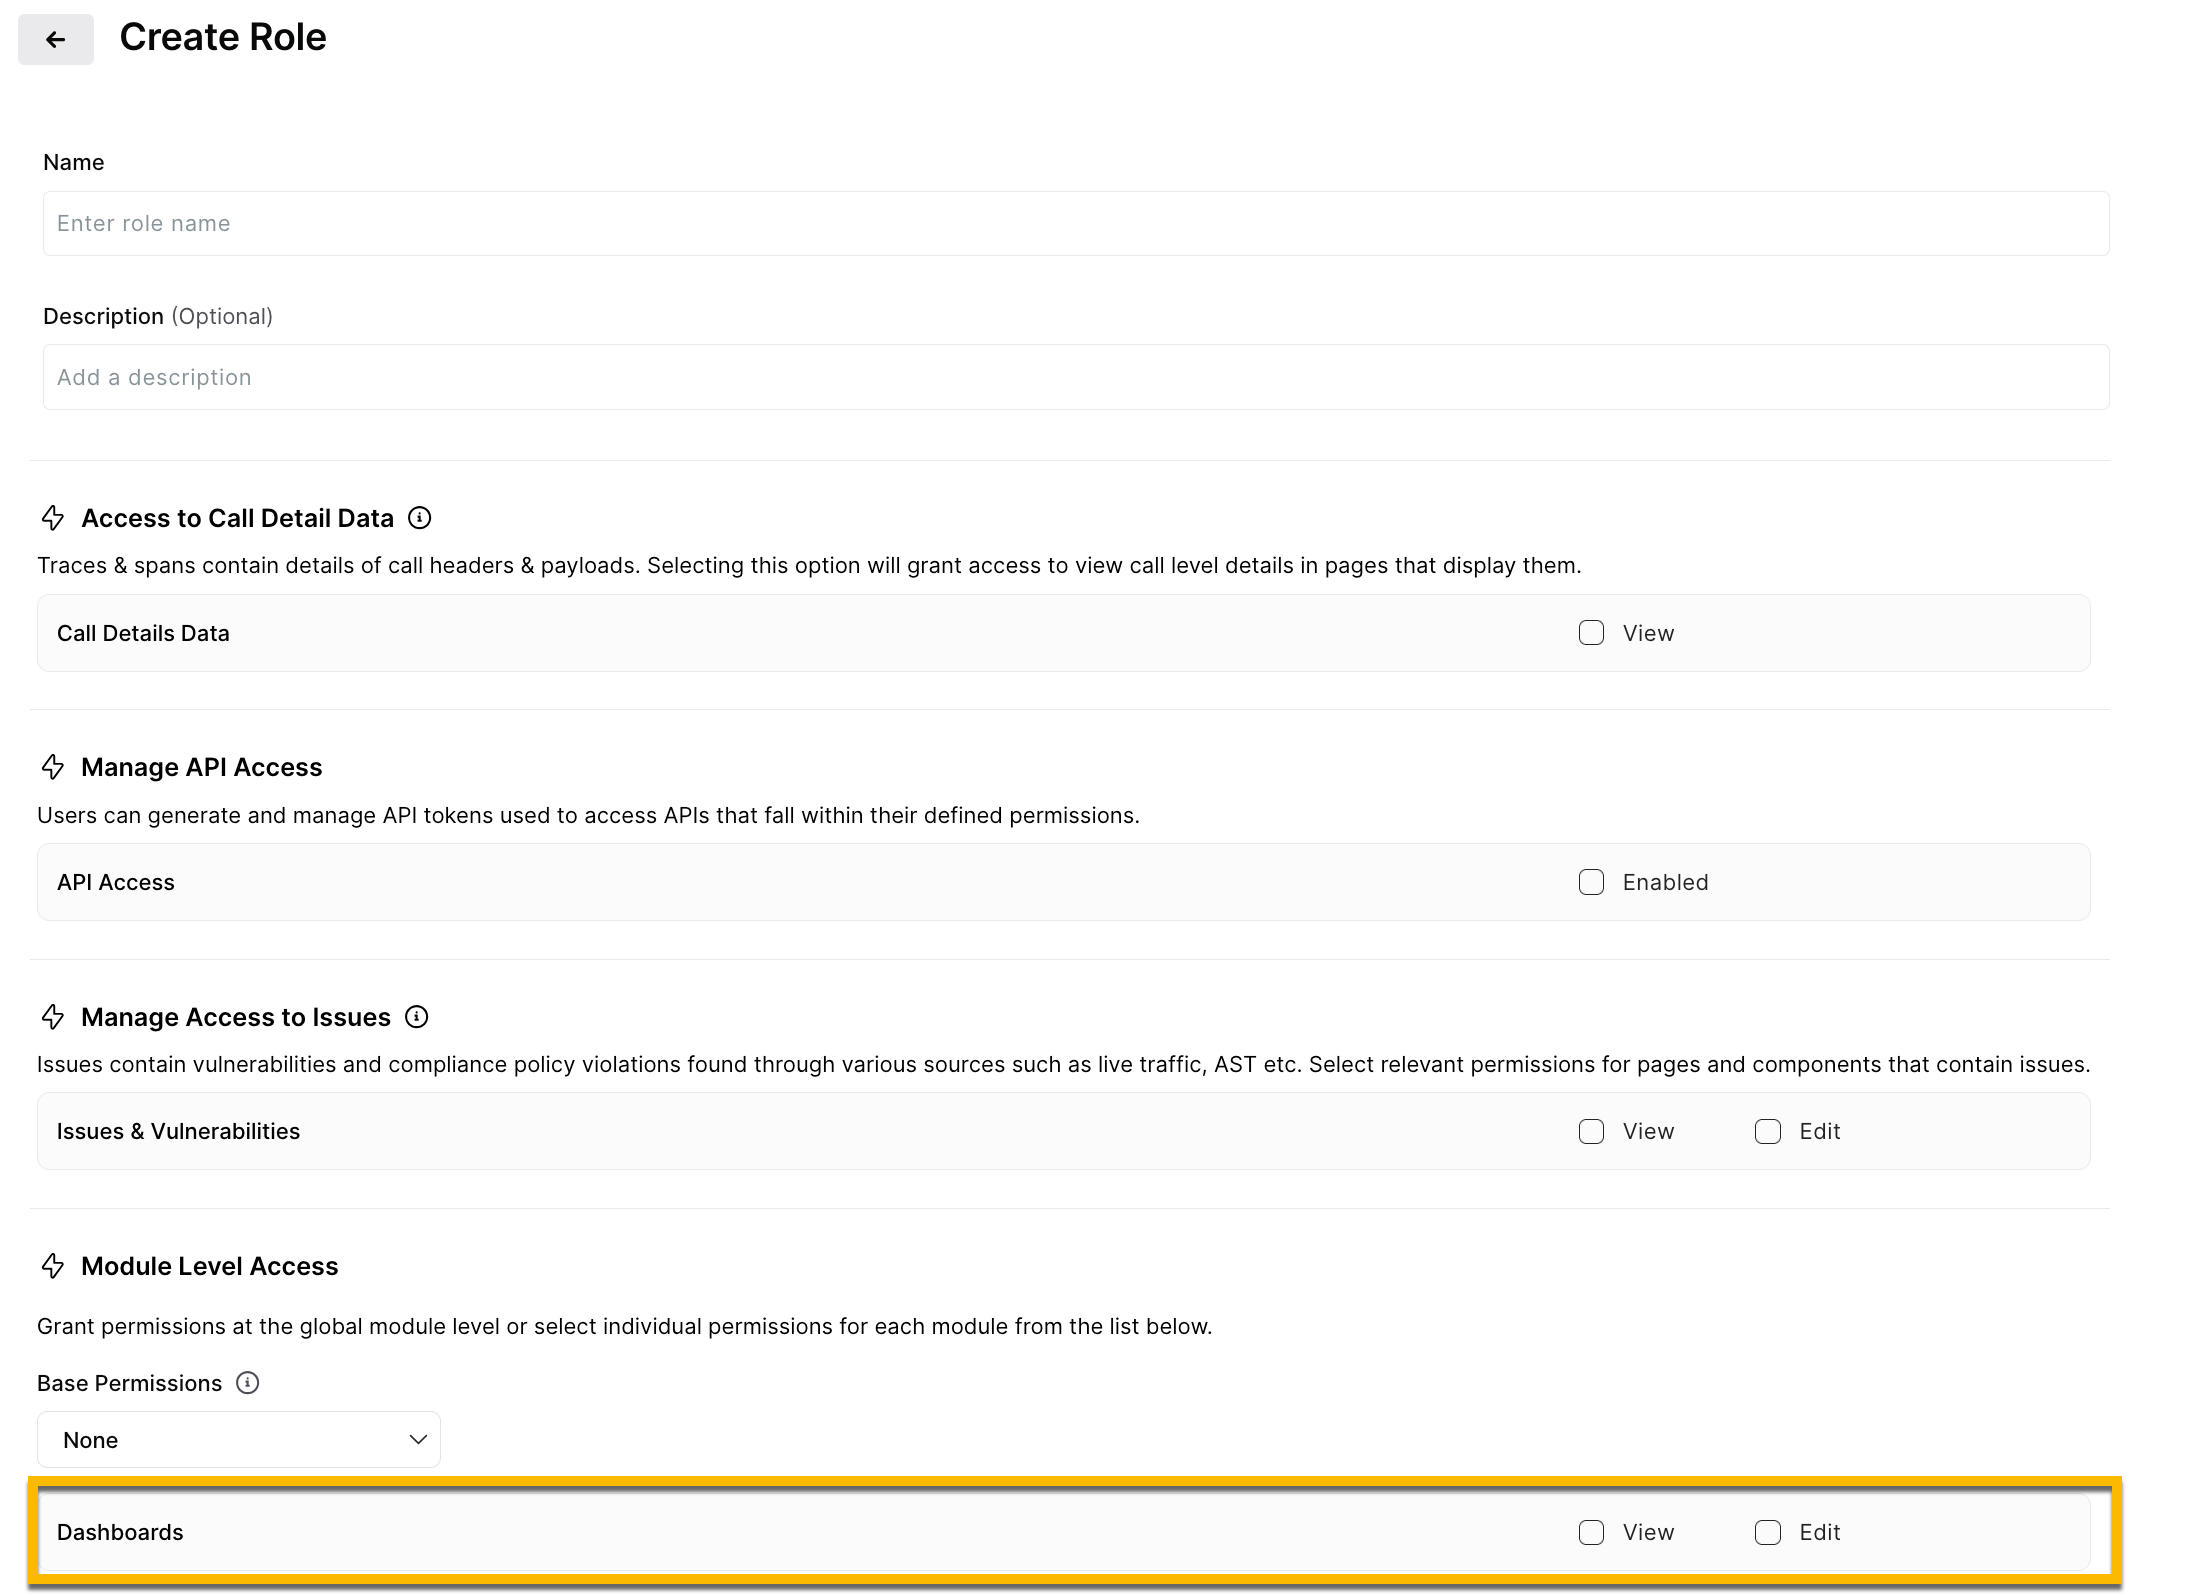Expand Base Permissions with the chevron arrow
This screenshot has height=1594, width=2194.
pos(418,1440)
